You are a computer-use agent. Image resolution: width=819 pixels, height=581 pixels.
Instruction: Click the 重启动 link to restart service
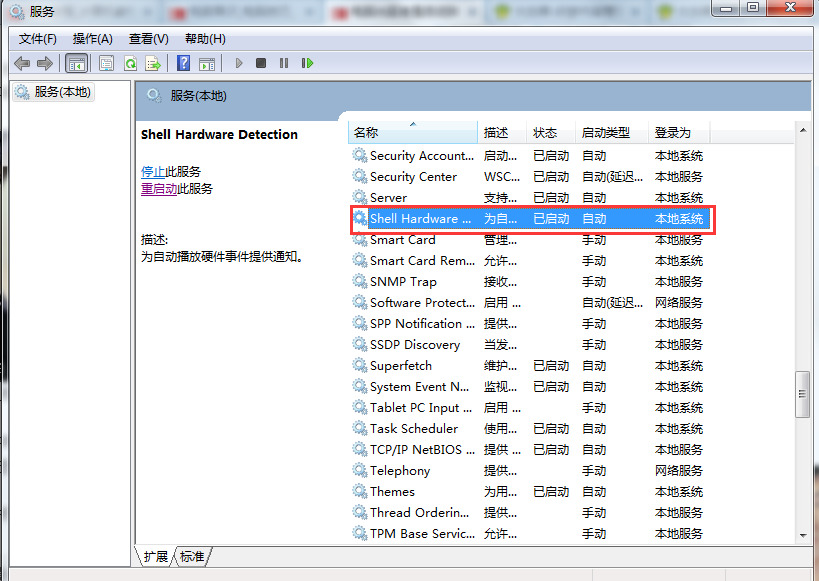click(x=159, y=189)
